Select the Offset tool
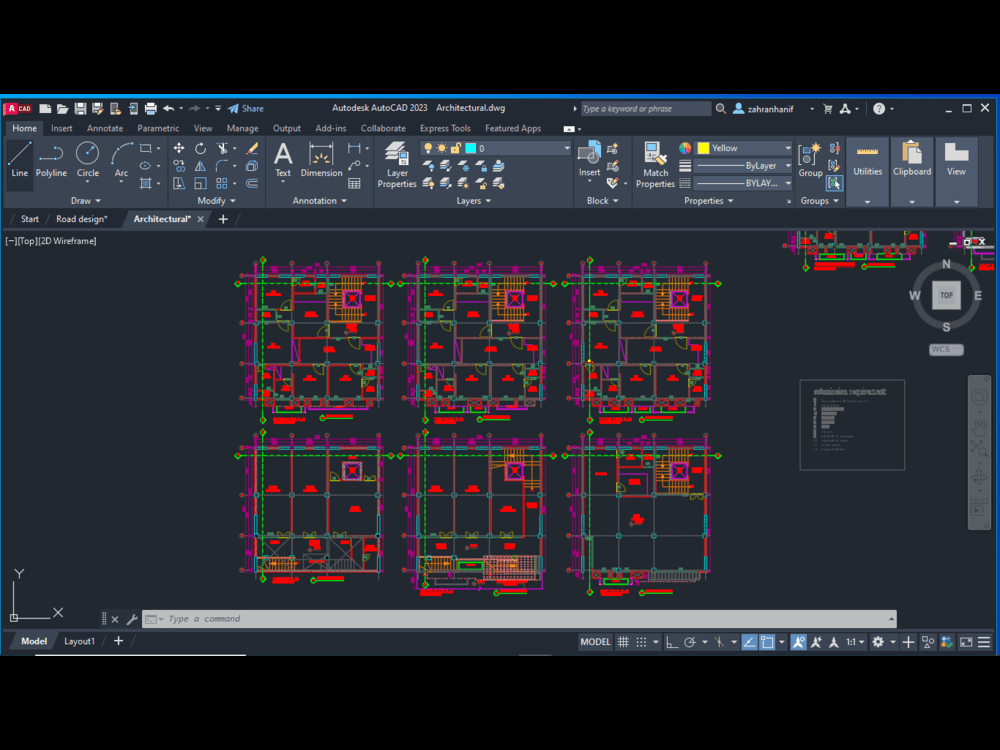Screen dimensions: 1000x750 coord(252,184)
